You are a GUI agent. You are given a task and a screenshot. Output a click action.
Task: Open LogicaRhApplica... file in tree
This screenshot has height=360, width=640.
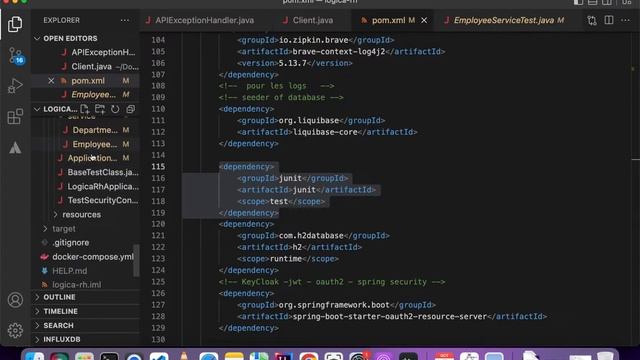(103, 187)
